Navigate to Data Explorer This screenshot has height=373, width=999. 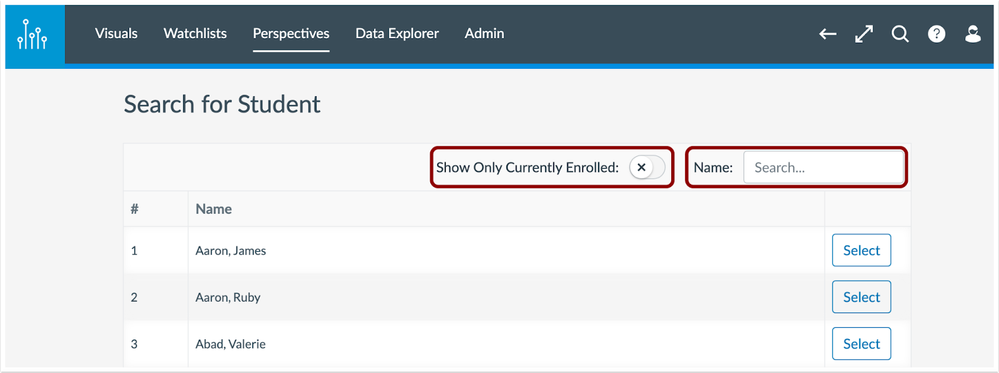point(397,34)
